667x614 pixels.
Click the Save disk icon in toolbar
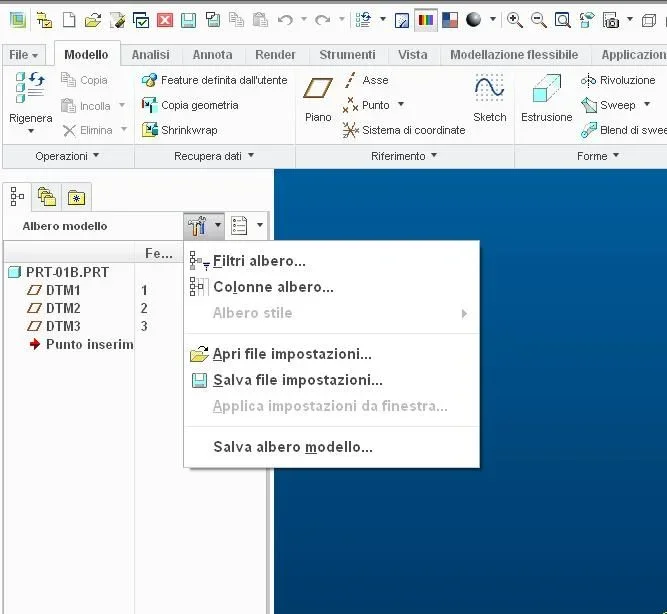188,20
